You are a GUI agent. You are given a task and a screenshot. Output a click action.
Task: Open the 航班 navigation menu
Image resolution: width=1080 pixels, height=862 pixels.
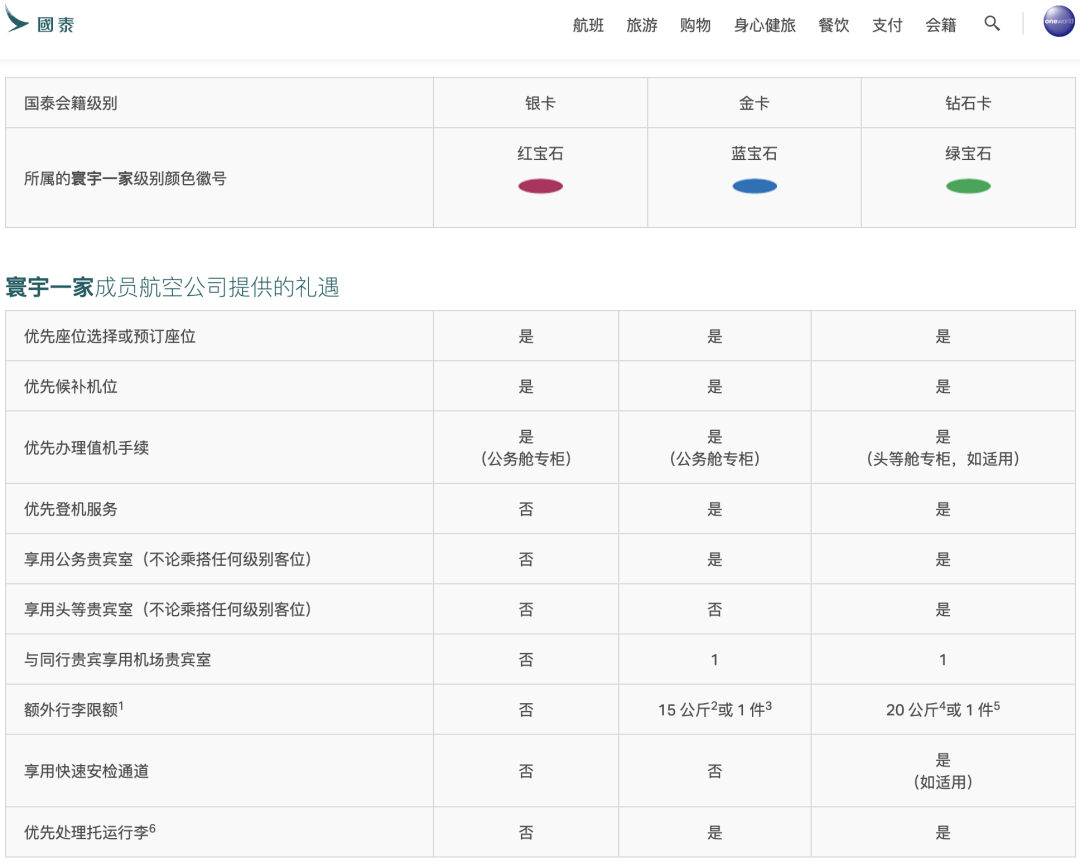point(588,25)
